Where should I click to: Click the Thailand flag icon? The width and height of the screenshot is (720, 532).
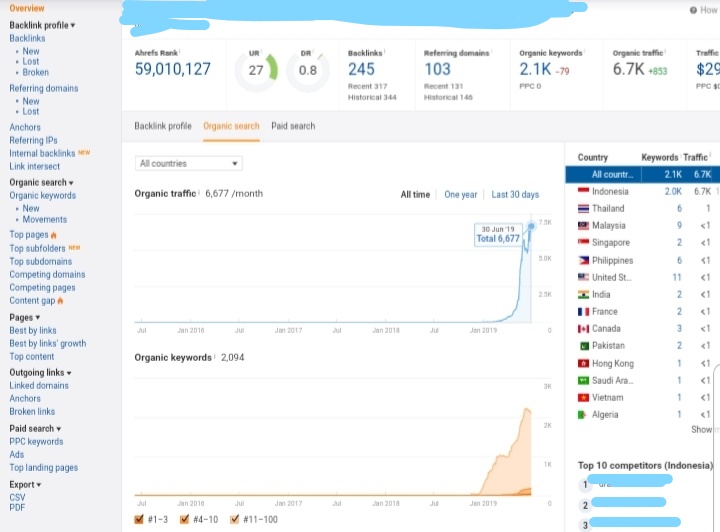[x=583, y=208]
